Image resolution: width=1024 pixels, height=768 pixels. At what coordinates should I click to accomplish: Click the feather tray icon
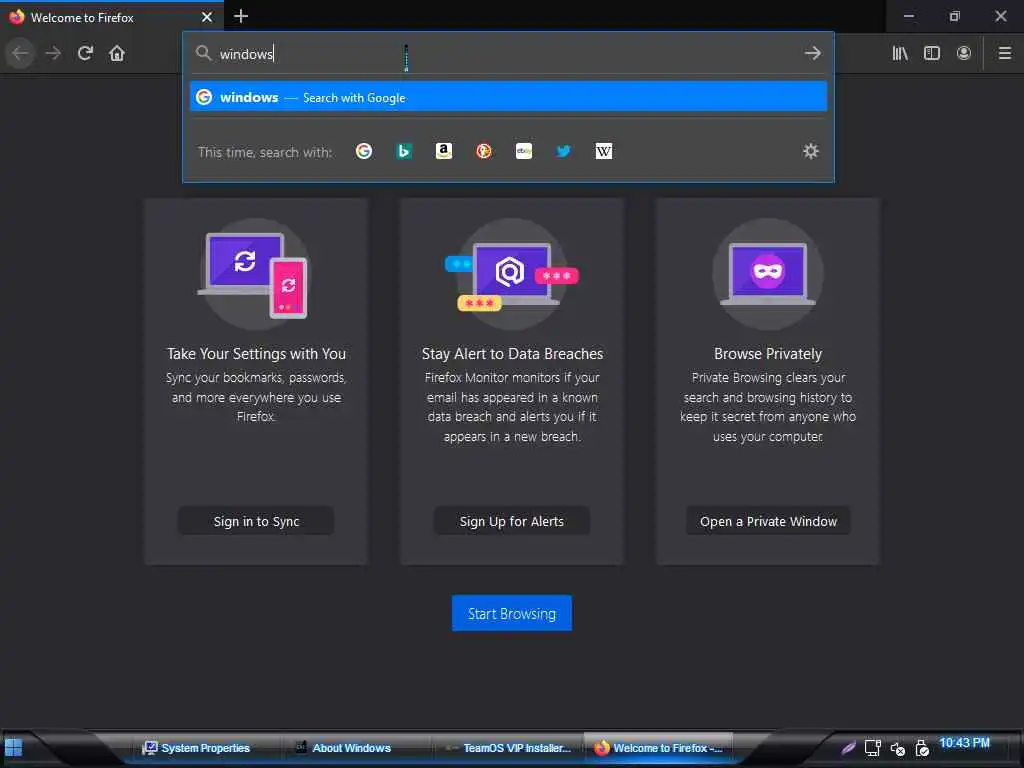[848, 748]
